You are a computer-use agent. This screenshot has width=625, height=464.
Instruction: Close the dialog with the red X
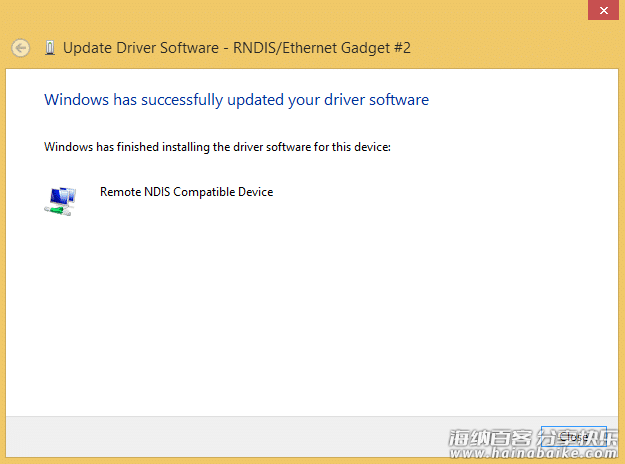click(x=603, y=10)
